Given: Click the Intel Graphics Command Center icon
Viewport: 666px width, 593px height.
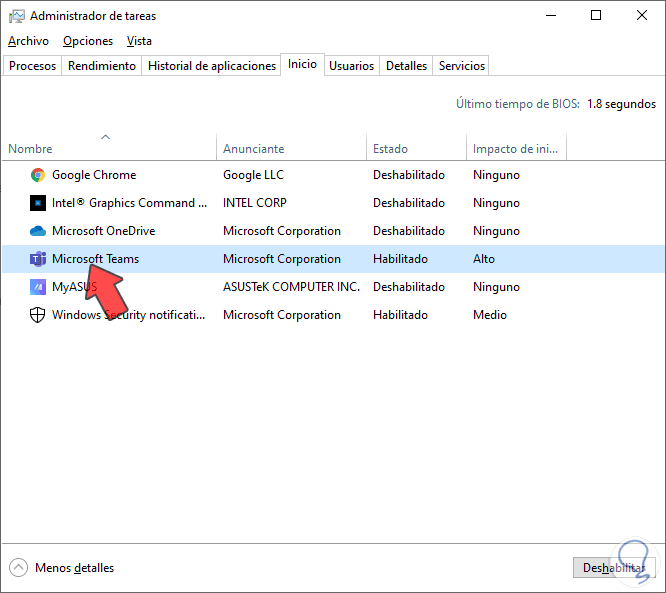Looking at the screenshot, I should coord(38,203).
